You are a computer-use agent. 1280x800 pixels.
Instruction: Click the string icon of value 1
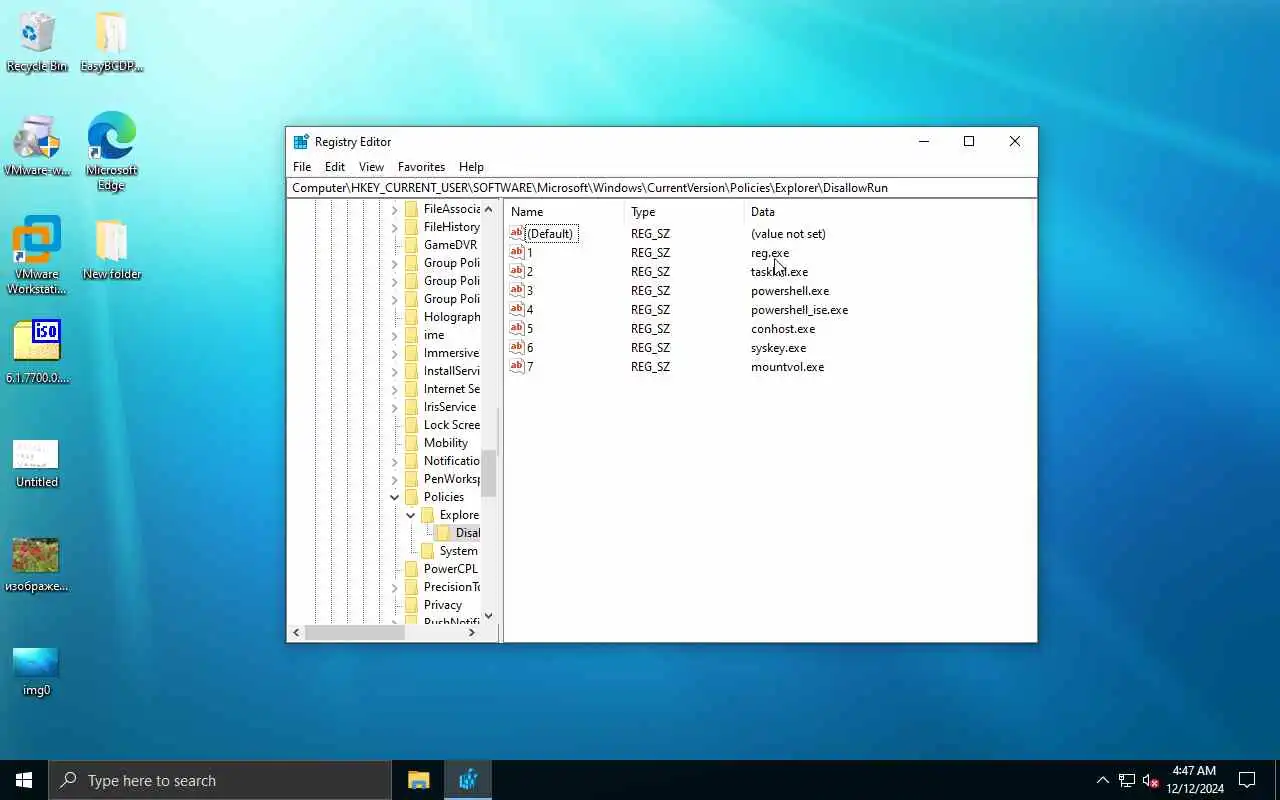516,252
